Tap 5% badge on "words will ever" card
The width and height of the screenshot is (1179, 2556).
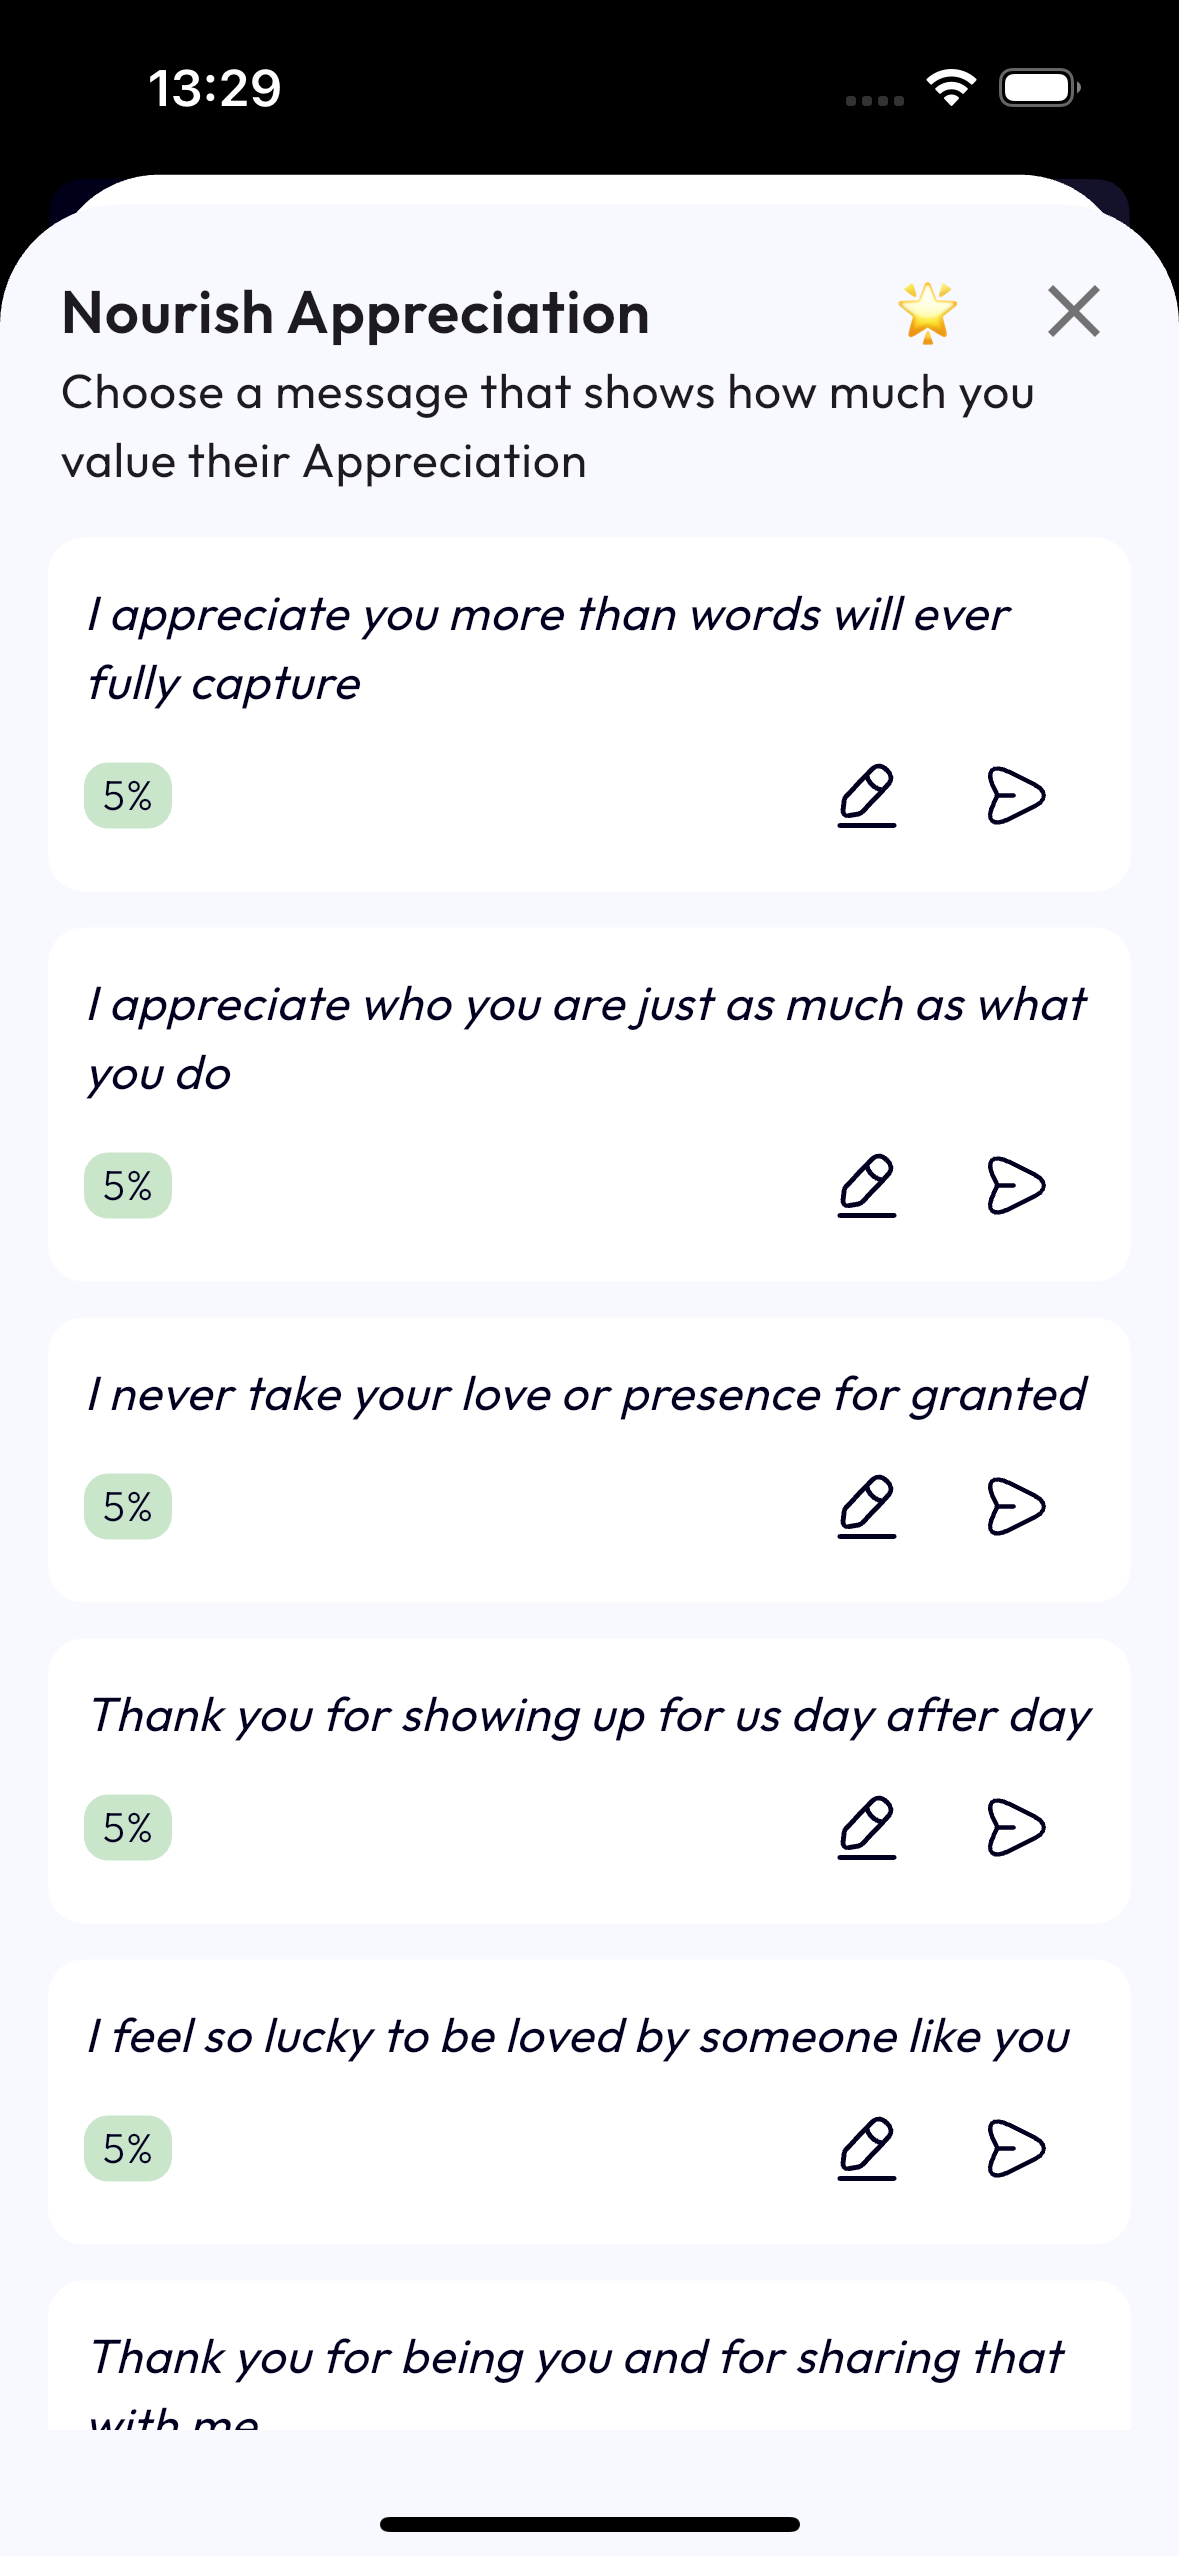pos(128,796)
